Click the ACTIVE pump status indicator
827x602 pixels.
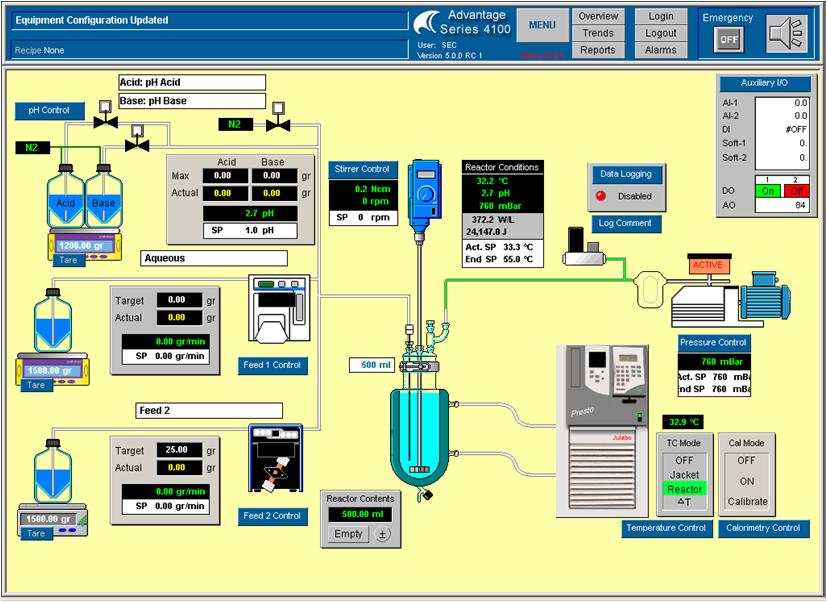tap(708, 265)
